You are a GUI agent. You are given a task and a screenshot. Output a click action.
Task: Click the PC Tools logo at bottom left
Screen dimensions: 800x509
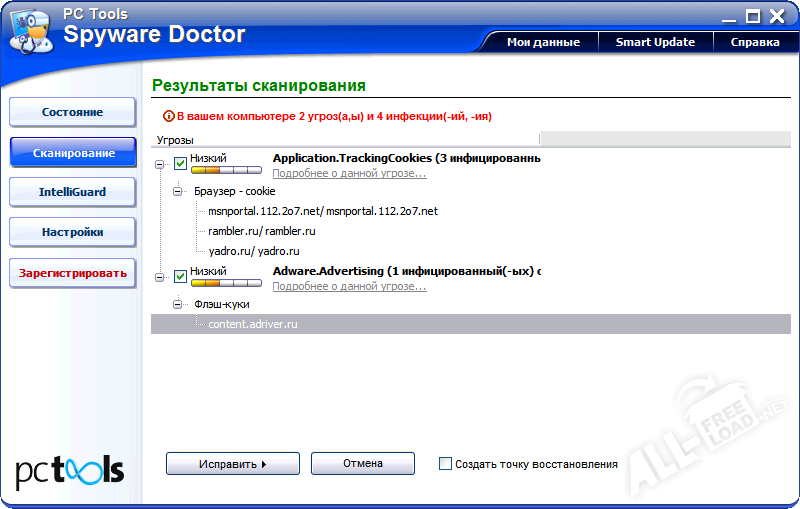[x=70, y=469]
